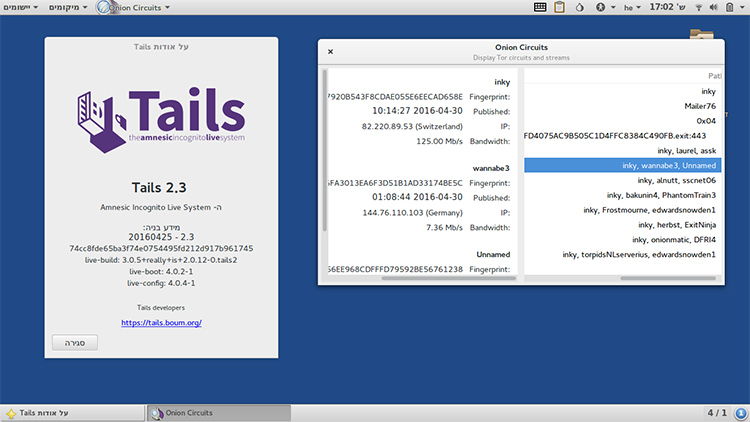Viewport: 750px width, 422px height.
Task: Open the clock showing 17:02
Action: (667, 7)
